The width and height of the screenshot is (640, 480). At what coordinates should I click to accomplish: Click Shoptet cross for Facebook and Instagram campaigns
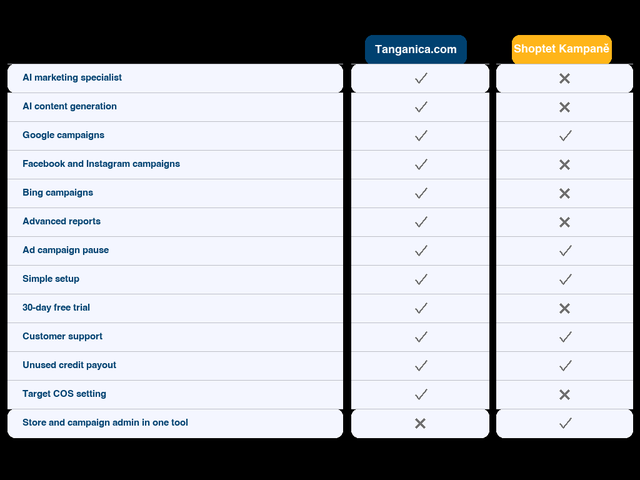point(564,164)
